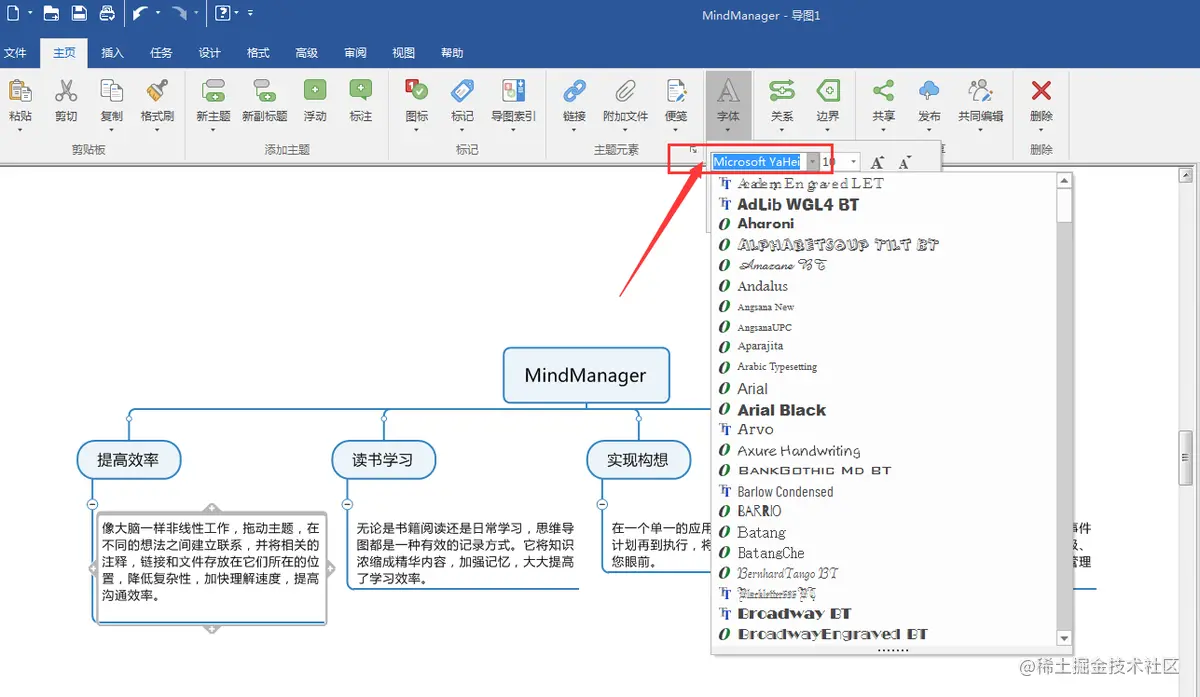Expand the font size dropdown arrow
1200x697 pixels.
(x=853, y=162)
